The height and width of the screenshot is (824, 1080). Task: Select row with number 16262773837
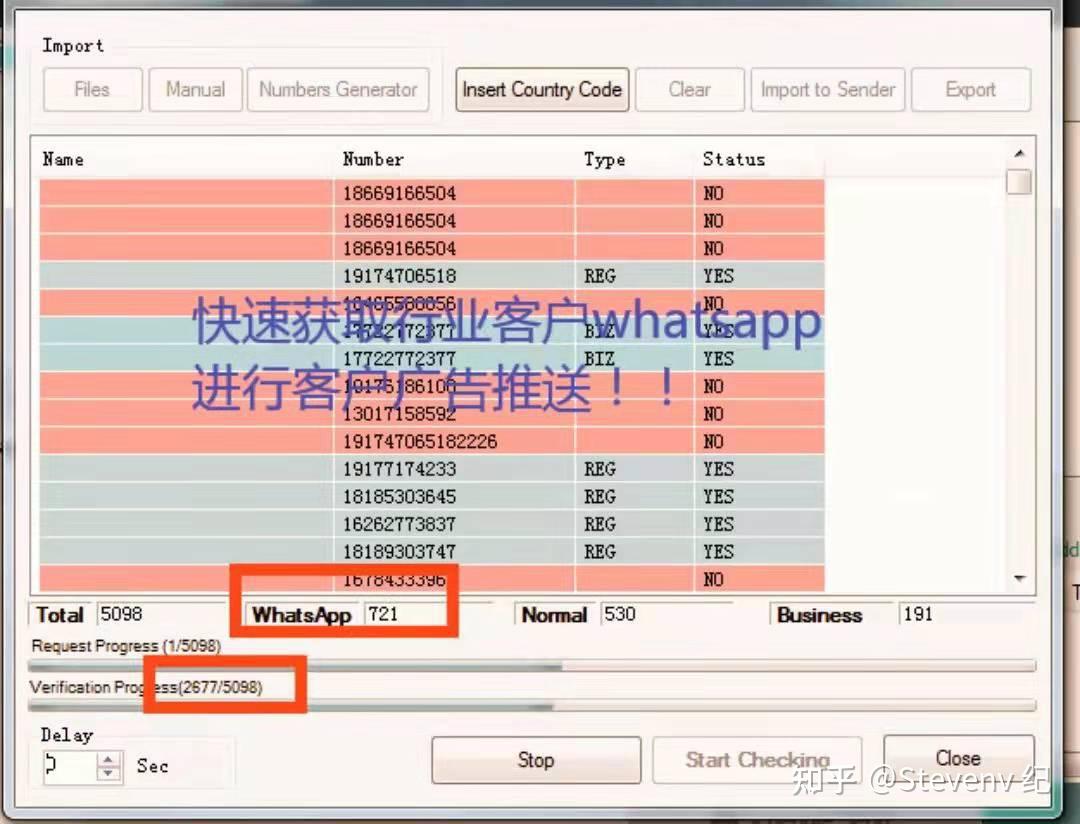432,524
